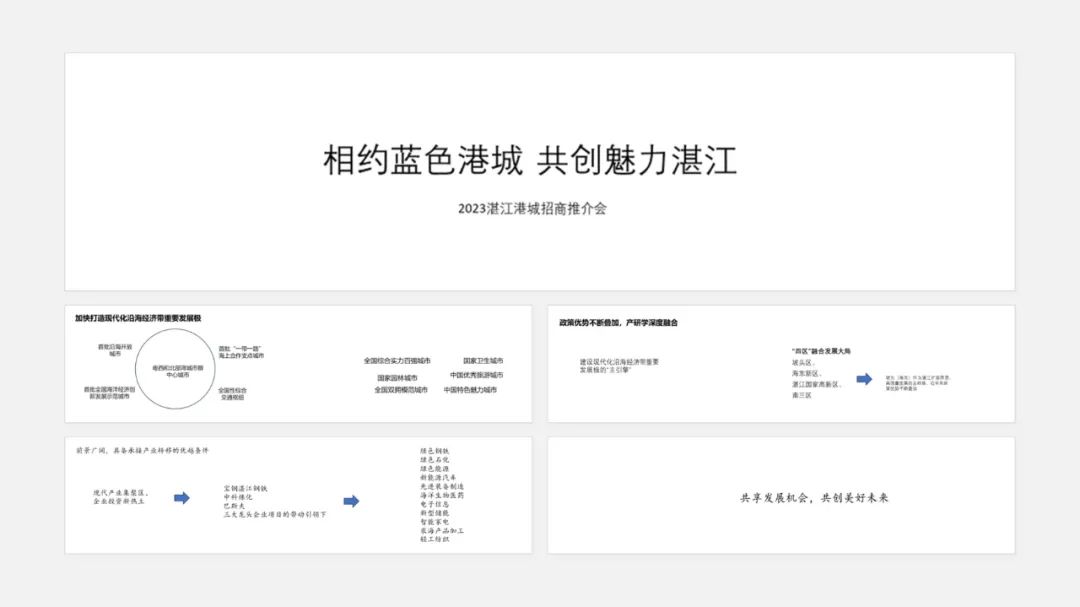Select 绿色钢铁 in the industry list
1080x607 pixels.
tap(435, 451)
